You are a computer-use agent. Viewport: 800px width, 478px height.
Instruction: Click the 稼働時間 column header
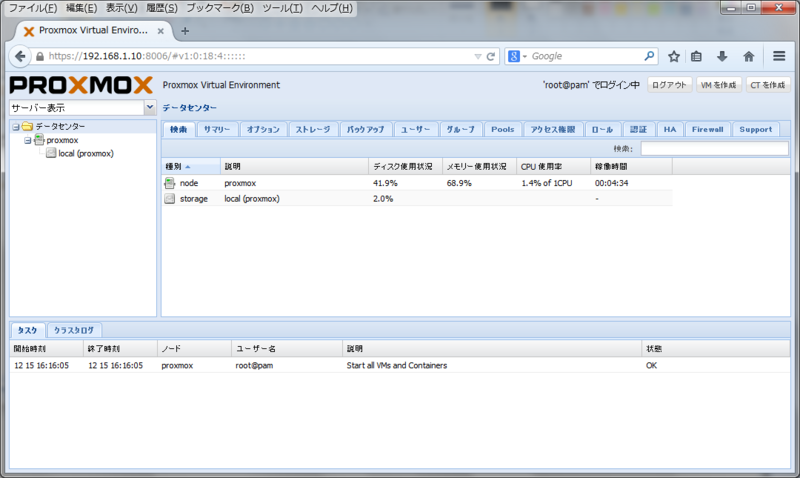(x=631, y=167)
